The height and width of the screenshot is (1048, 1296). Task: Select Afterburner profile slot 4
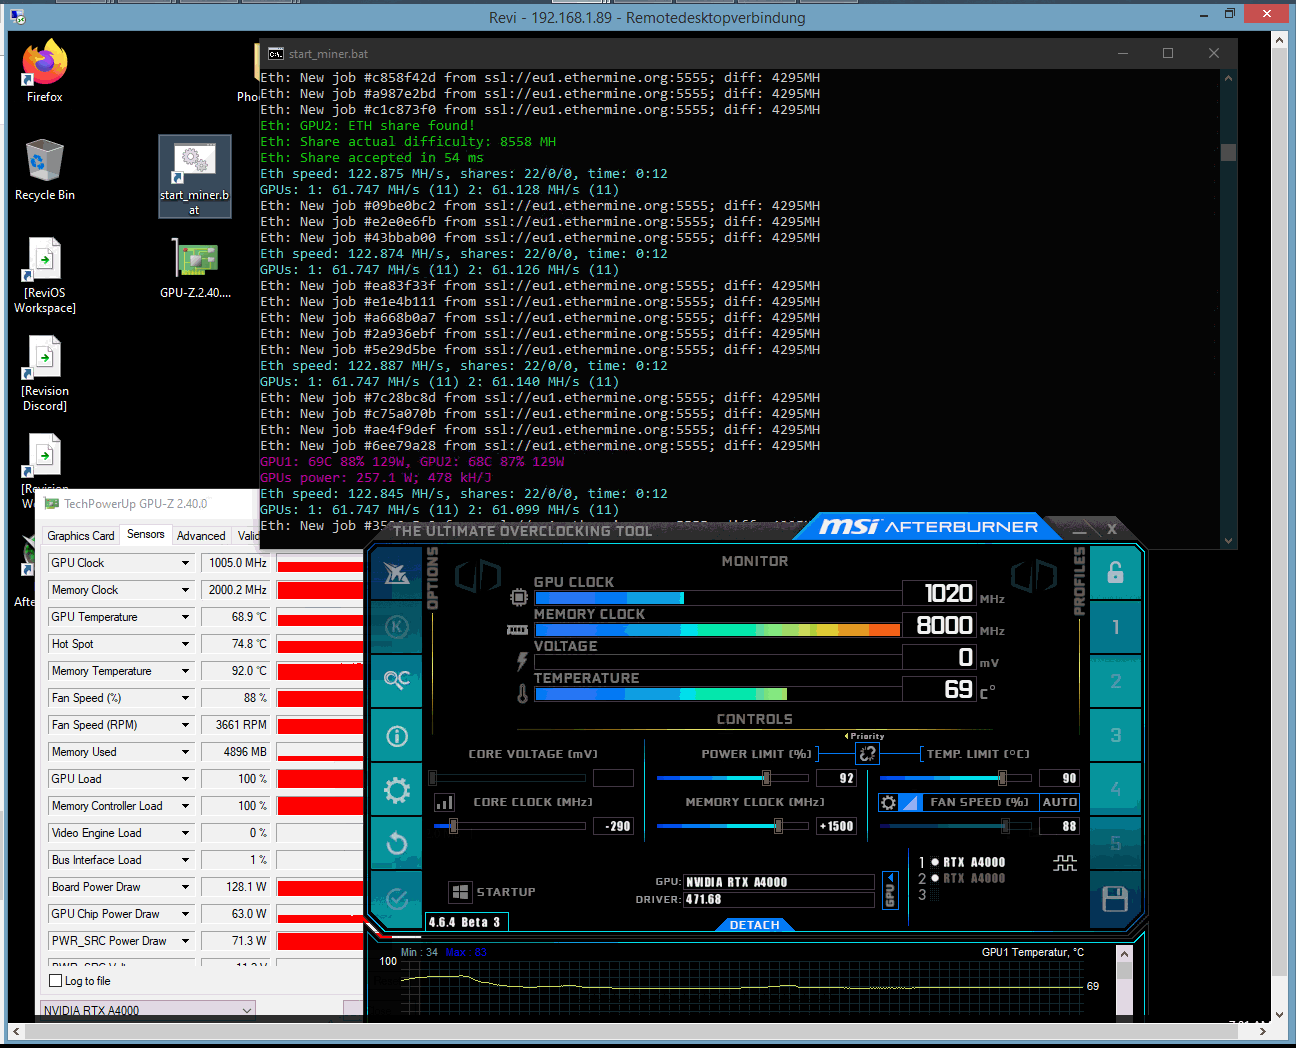(1115, 789)
